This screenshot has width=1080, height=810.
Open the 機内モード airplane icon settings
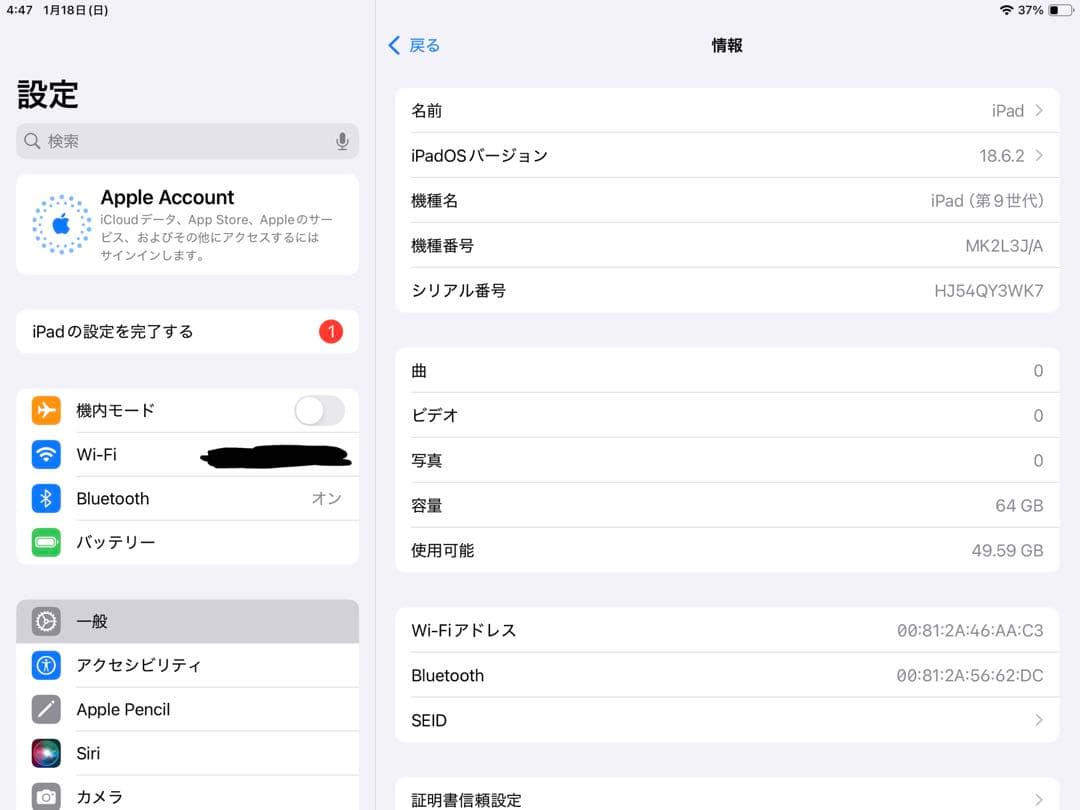point(45,410)
